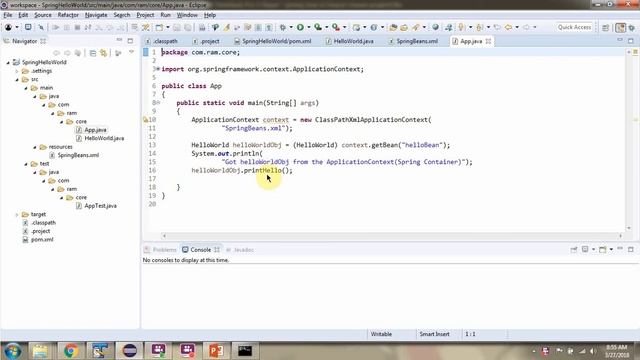Screen dimensions: 640x360
Task: Maximize the Console panel
Action: [x=631, y=249]
